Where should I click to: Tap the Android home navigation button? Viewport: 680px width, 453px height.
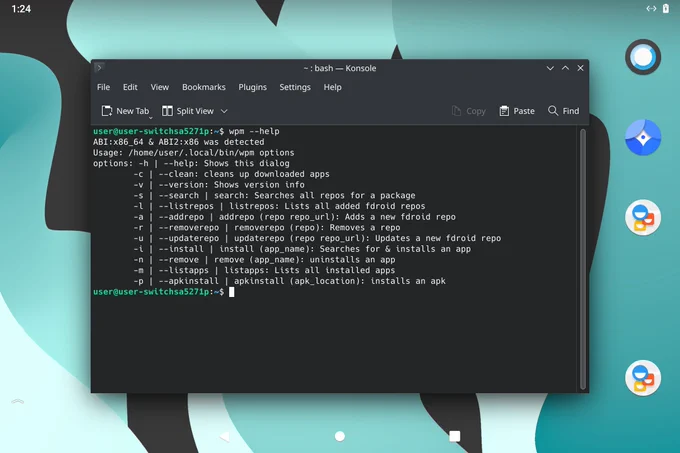(x=340, y=436)
